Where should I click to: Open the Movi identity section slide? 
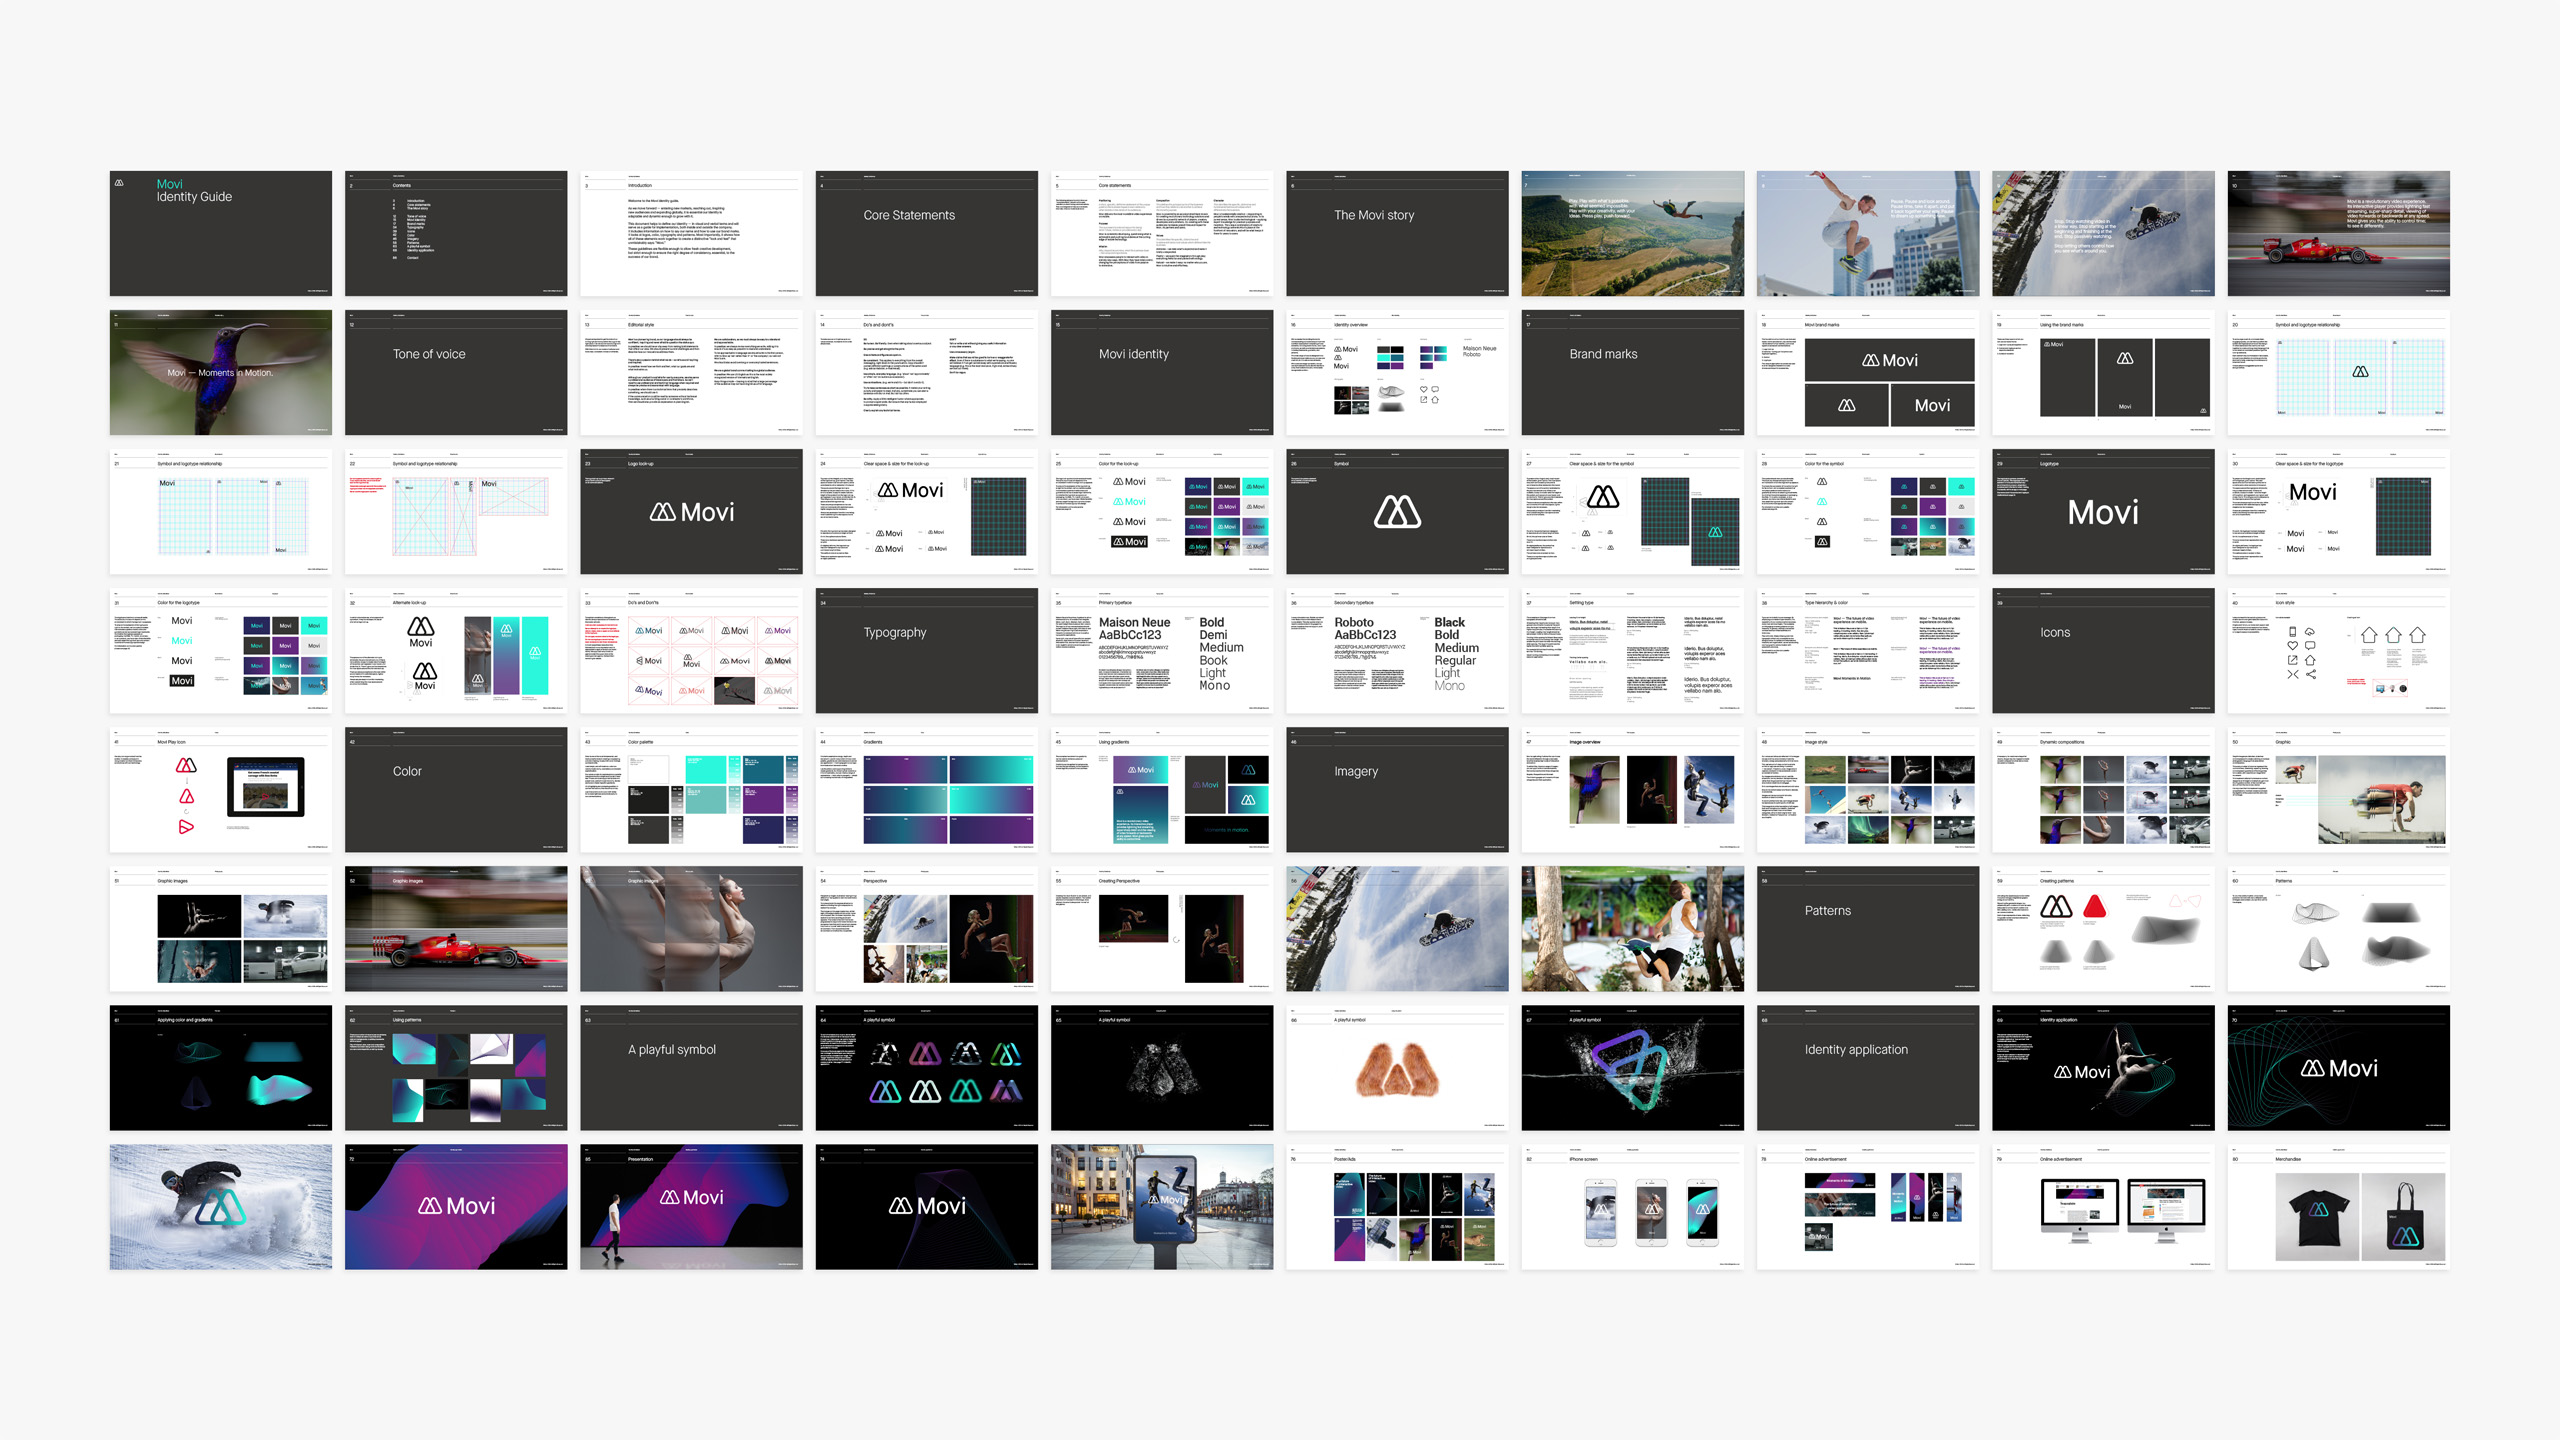tap(1162, 372)
